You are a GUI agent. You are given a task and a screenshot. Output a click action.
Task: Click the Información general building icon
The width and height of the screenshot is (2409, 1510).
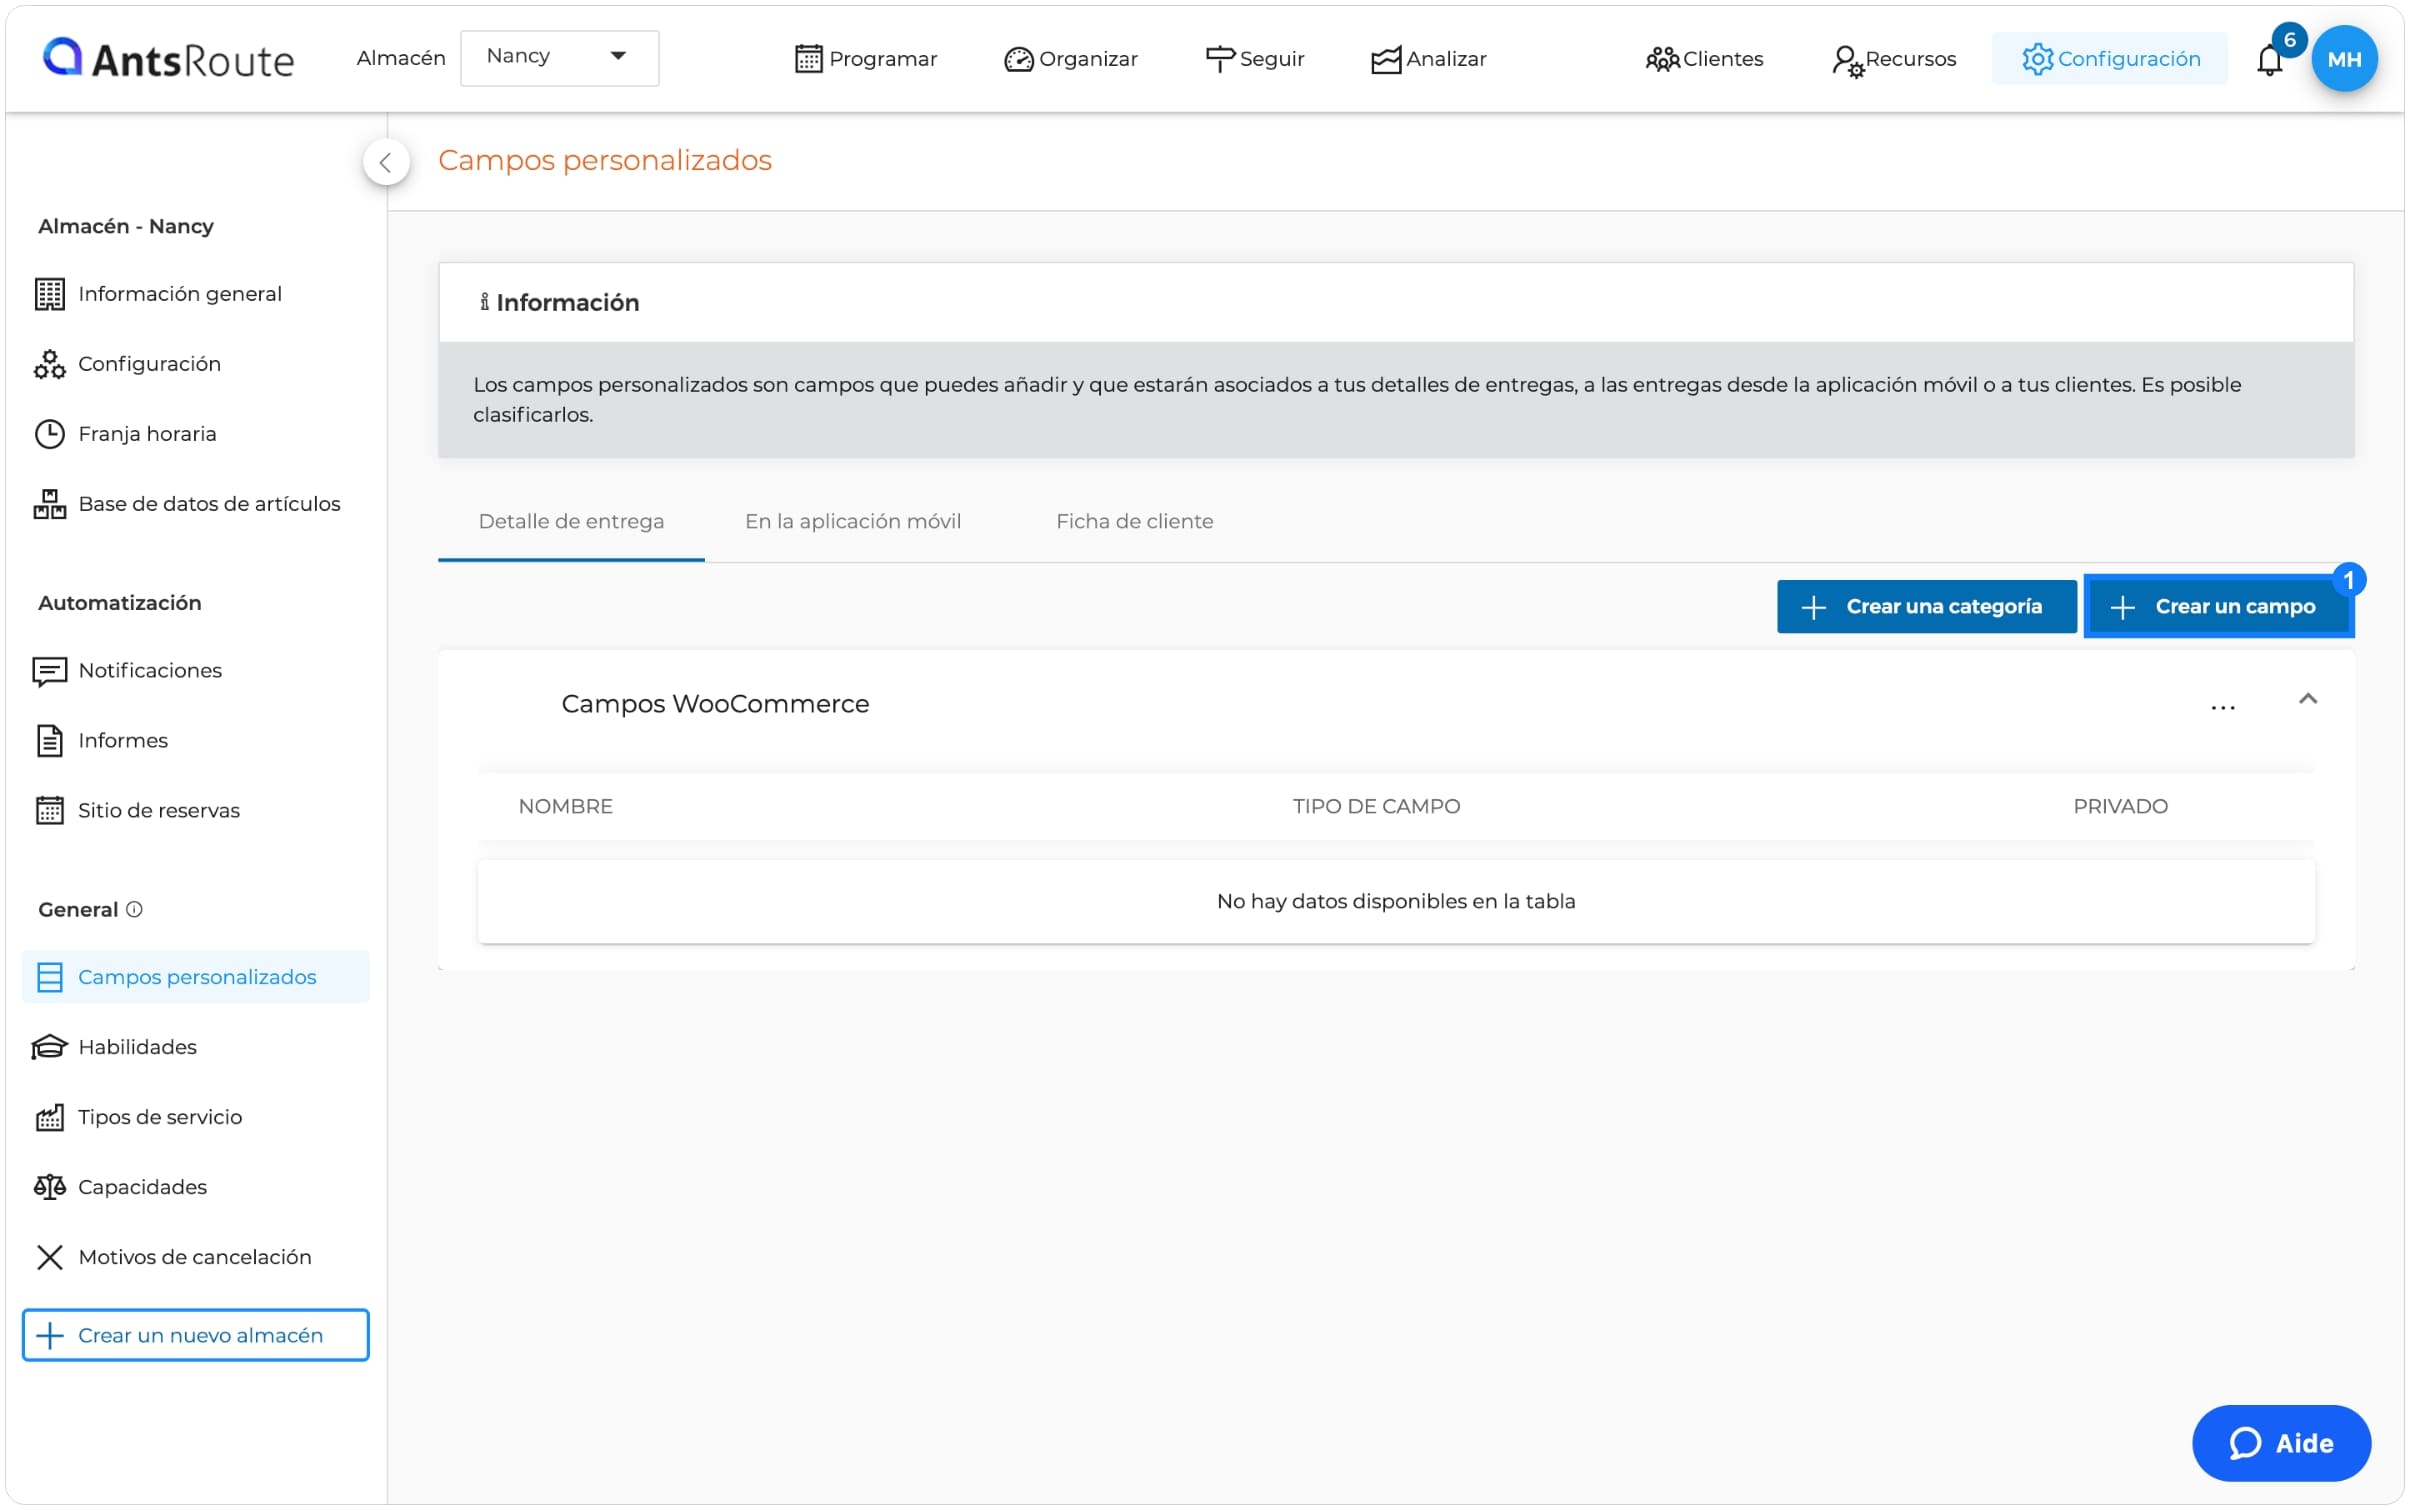click(x=49, y=294)
